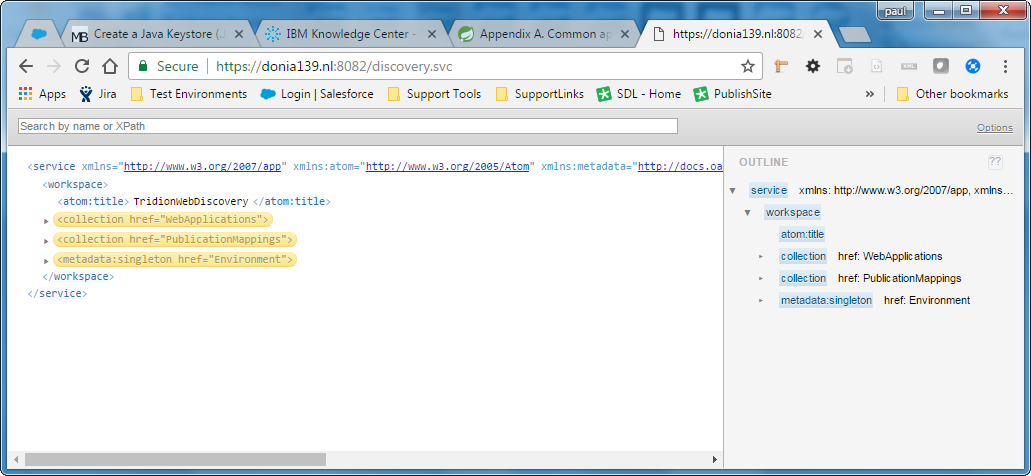
Task: Expand the WebApplications collection node in XML
Action: pyautogui.click(x=46, y=220)
